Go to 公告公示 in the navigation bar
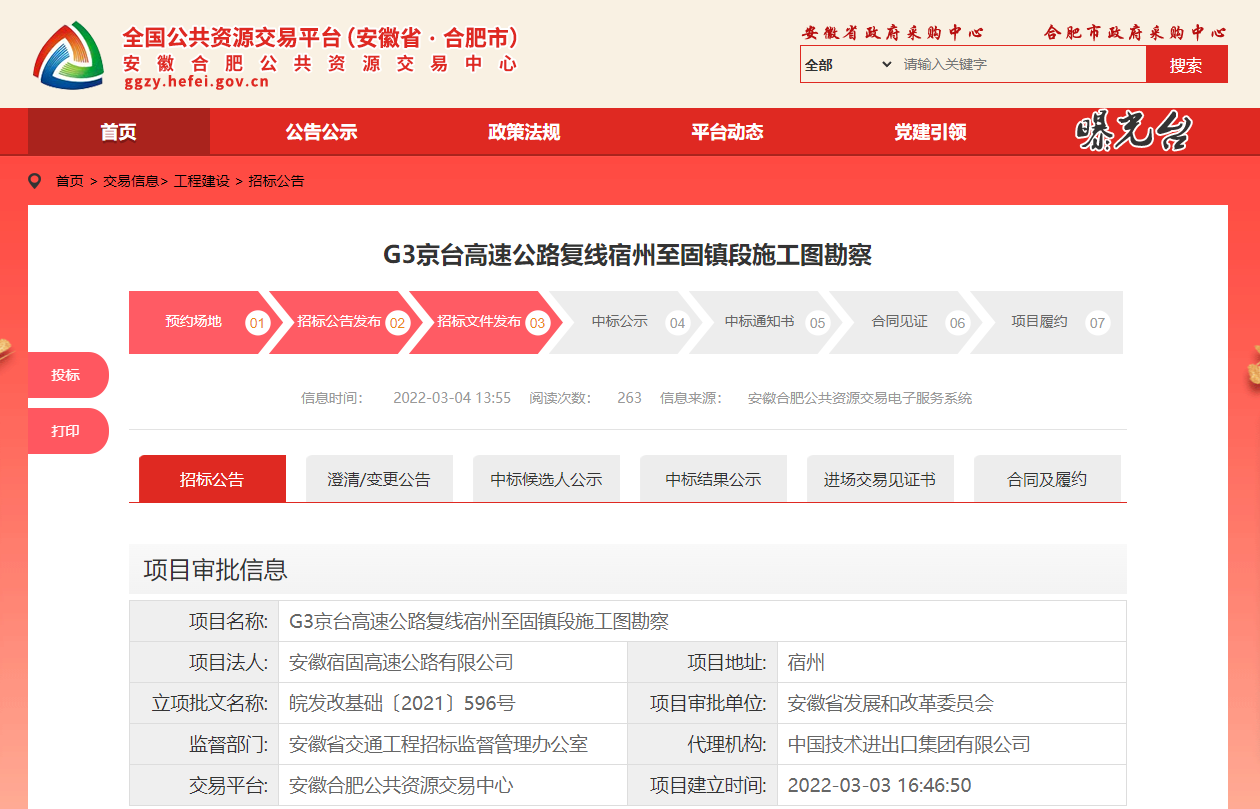 point(321,132)
